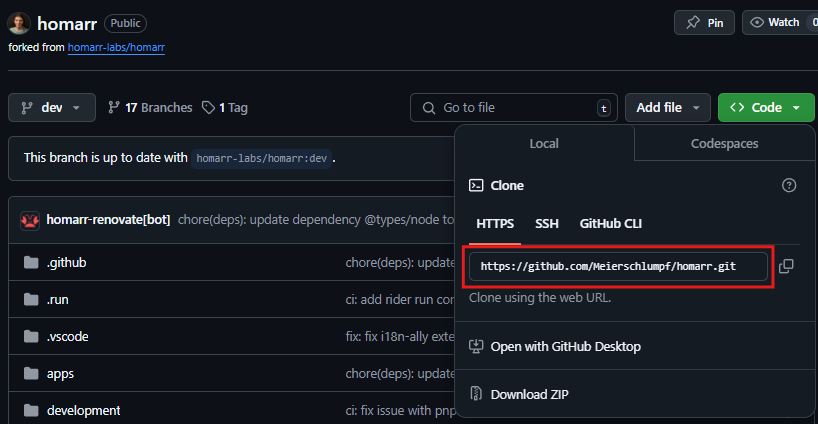This screenshot has width=818, height=424.
Task: Toggle the green Code dropdown button
Action: pos(765,107)
